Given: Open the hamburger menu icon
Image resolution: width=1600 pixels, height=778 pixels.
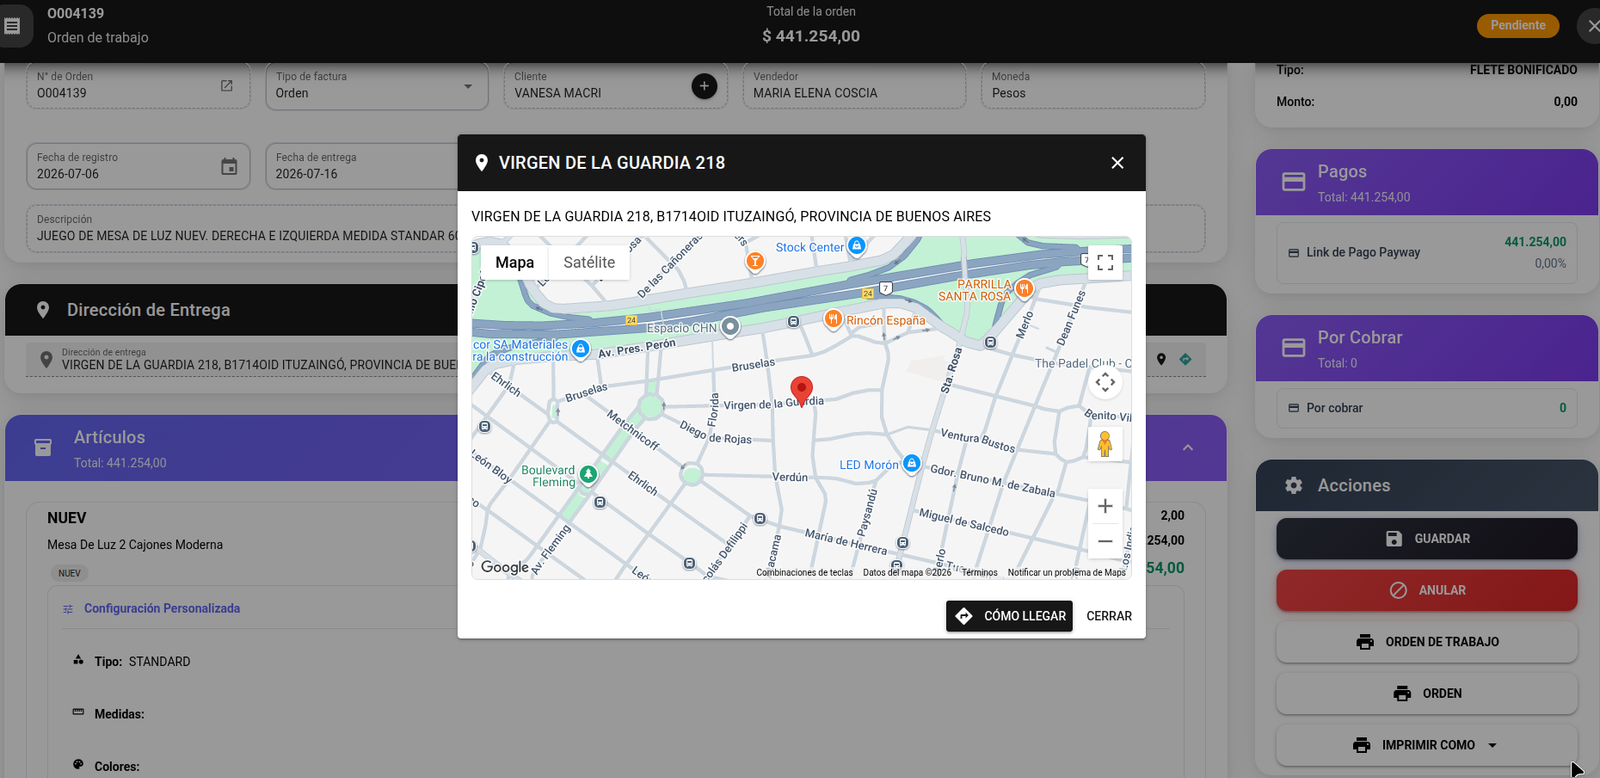Looking at the screenshot, I should (12, 25).
